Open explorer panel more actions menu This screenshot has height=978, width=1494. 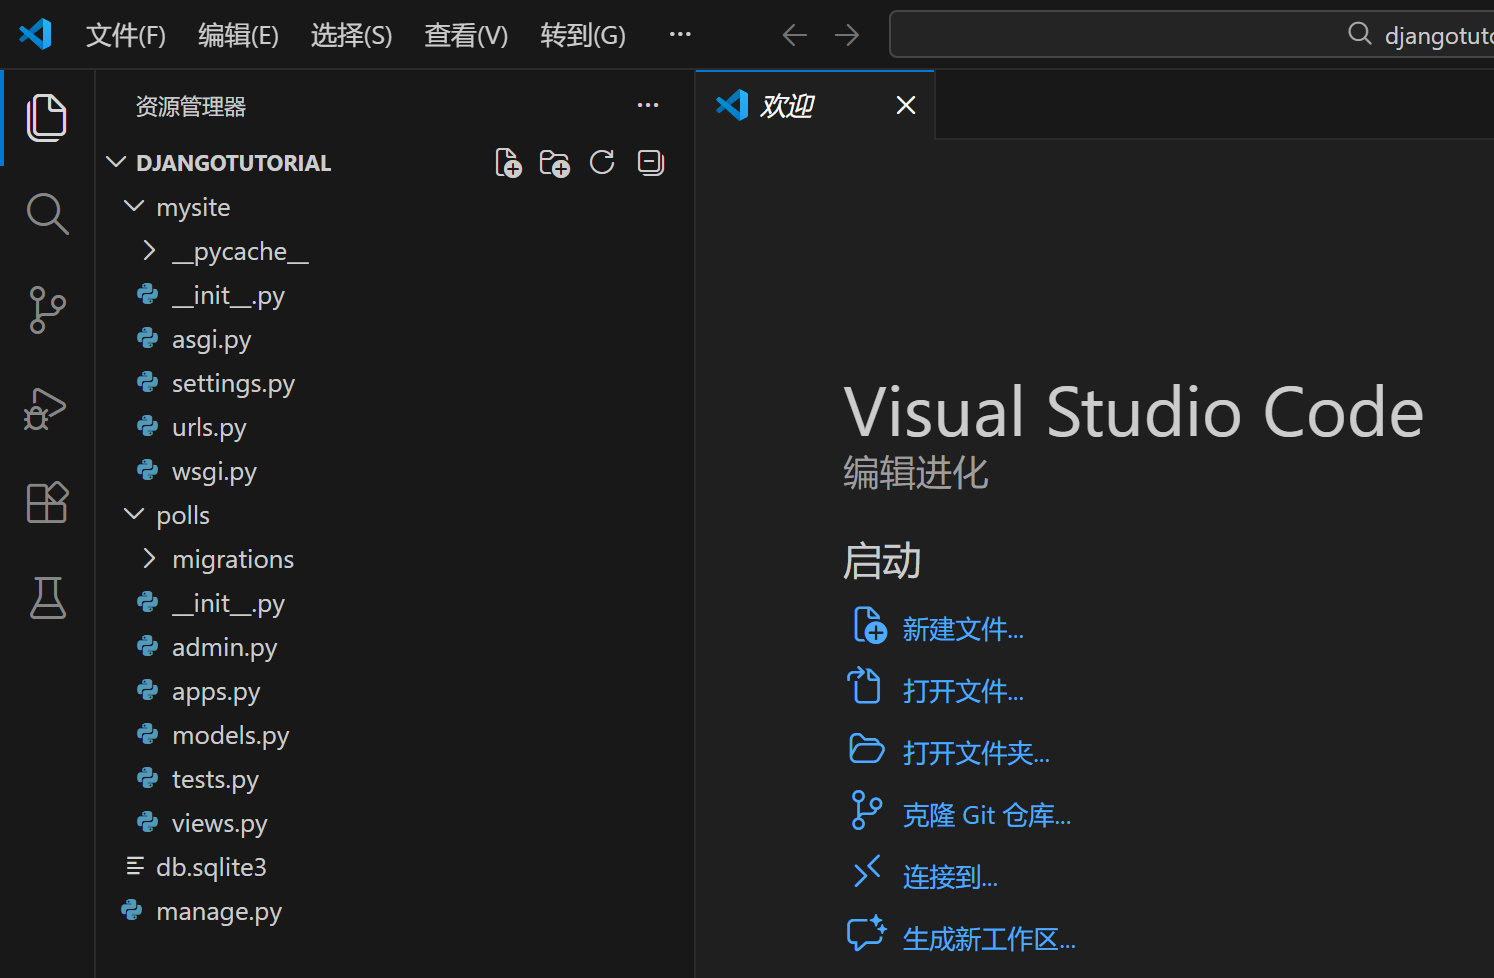click(x=648, y=105)
